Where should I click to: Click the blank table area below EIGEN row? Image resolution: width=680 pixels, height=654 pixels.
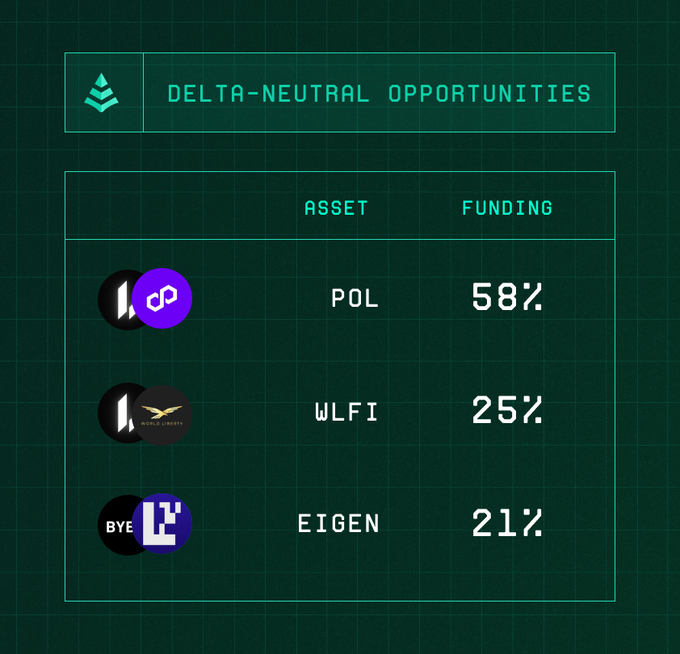[340, 578]
